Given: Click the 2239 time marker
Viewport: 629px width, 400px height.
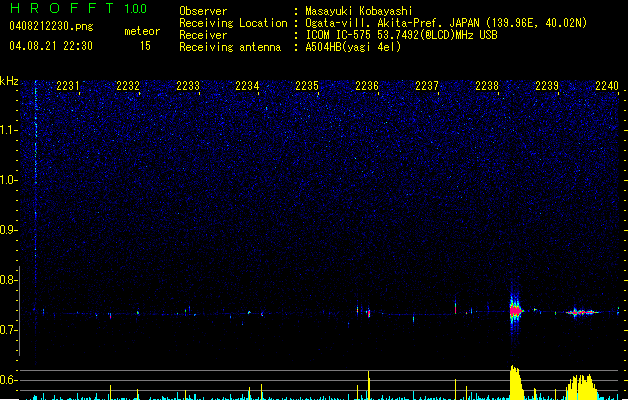Looking at the screenshot, I should tap(547, 86).
